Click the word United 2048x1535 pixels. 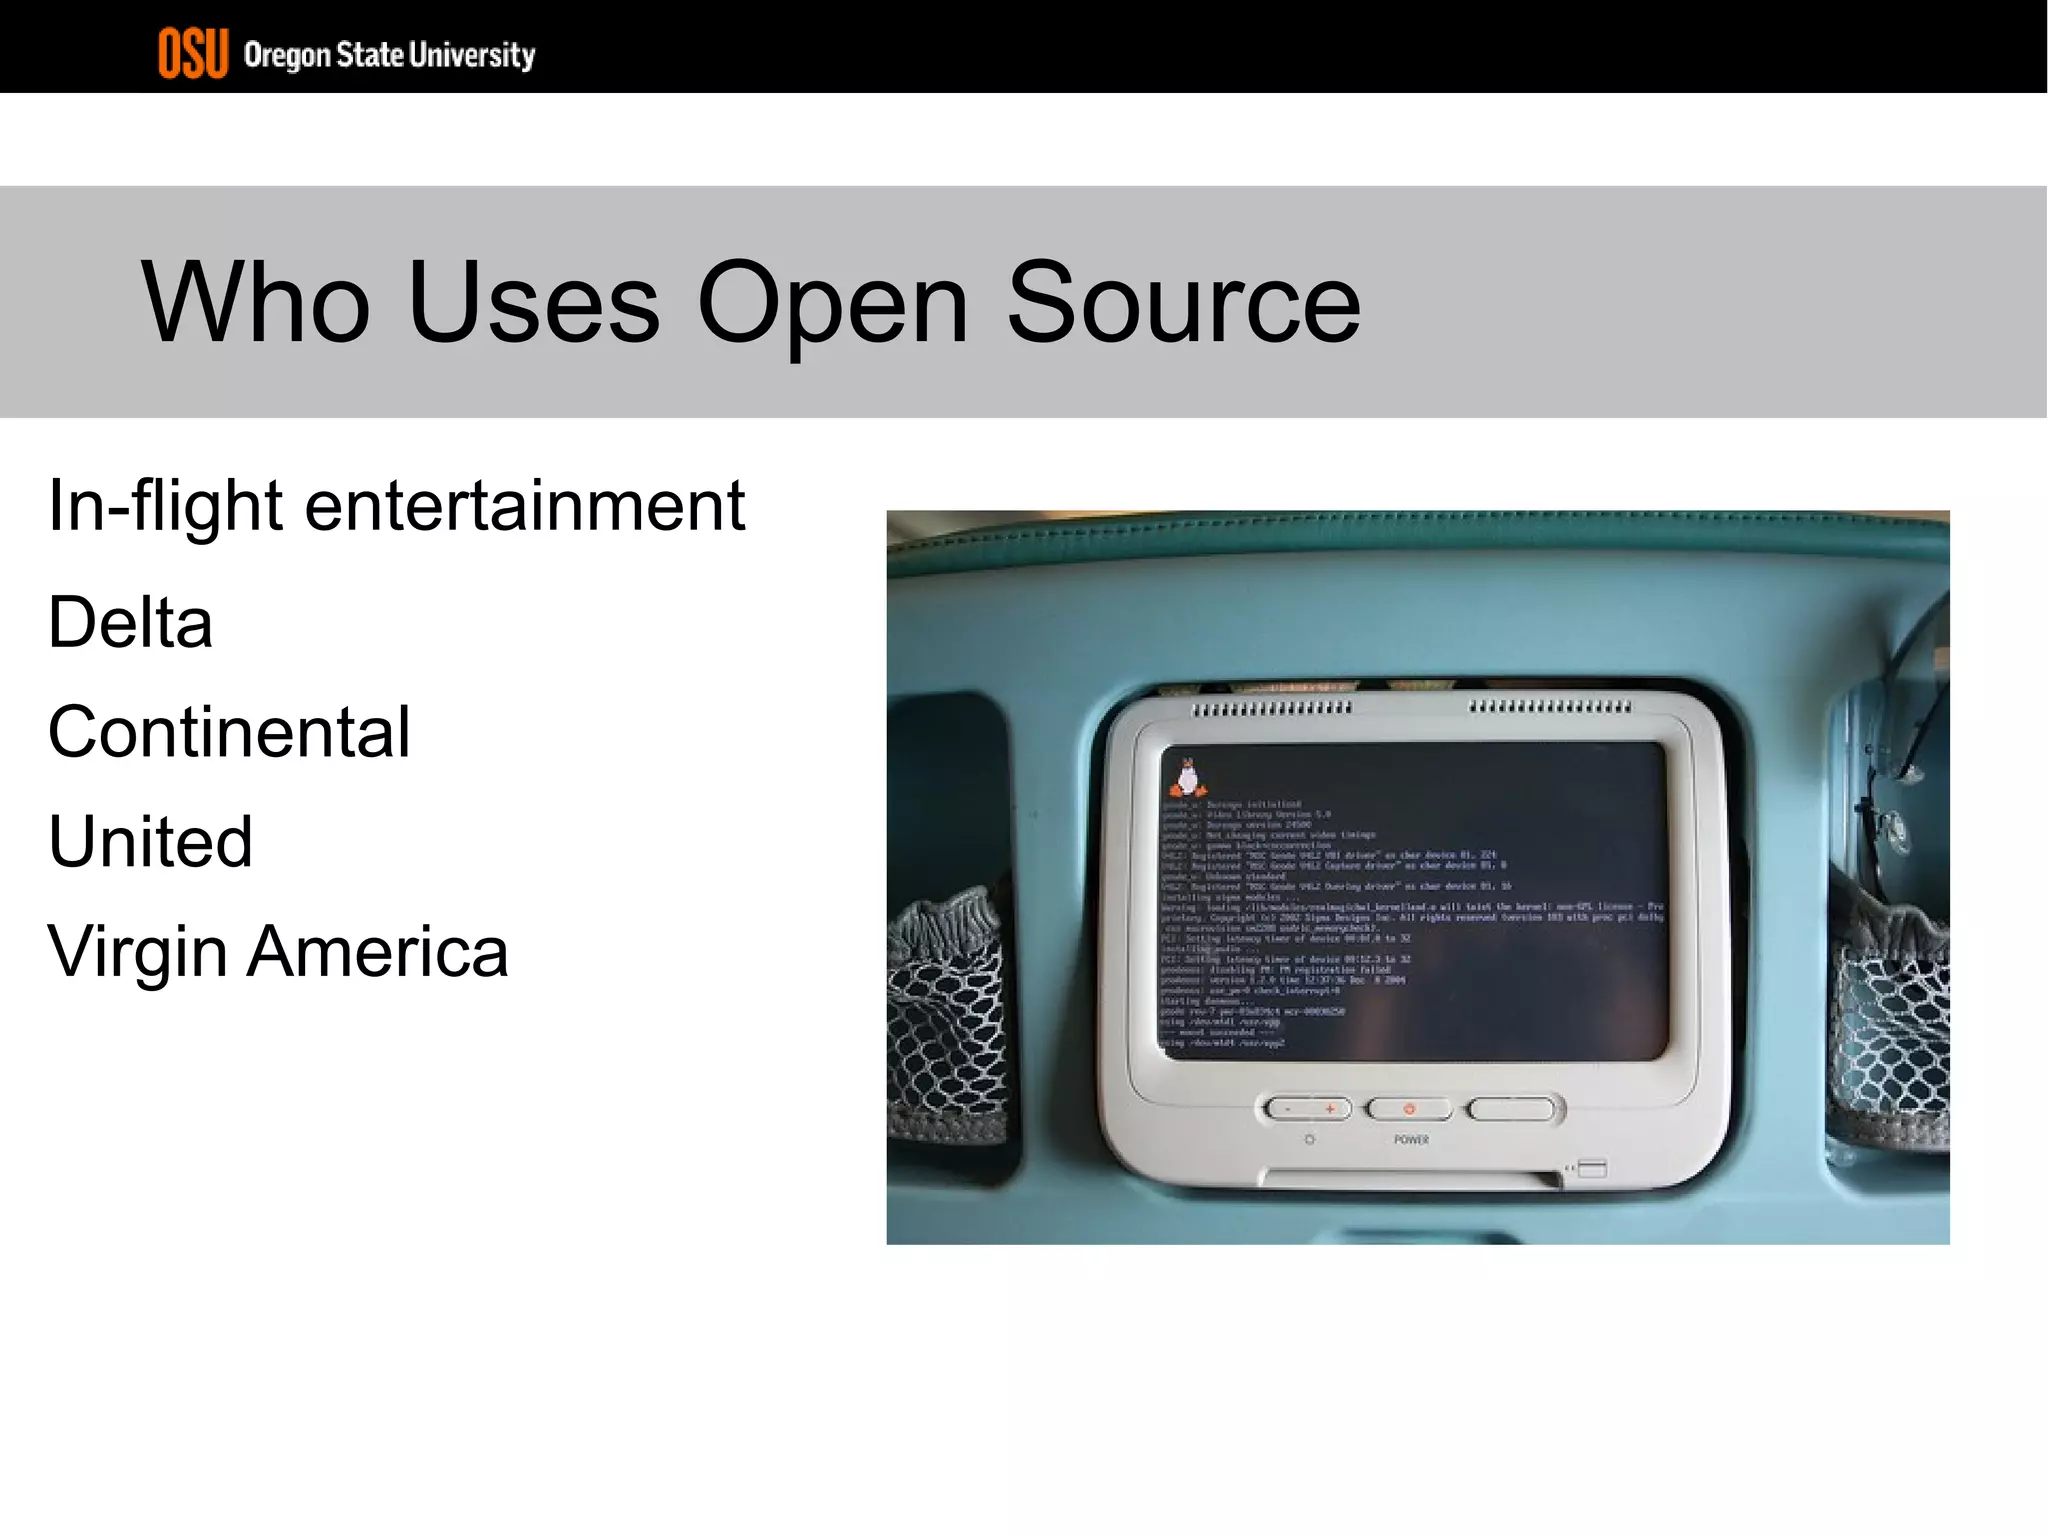150,841
